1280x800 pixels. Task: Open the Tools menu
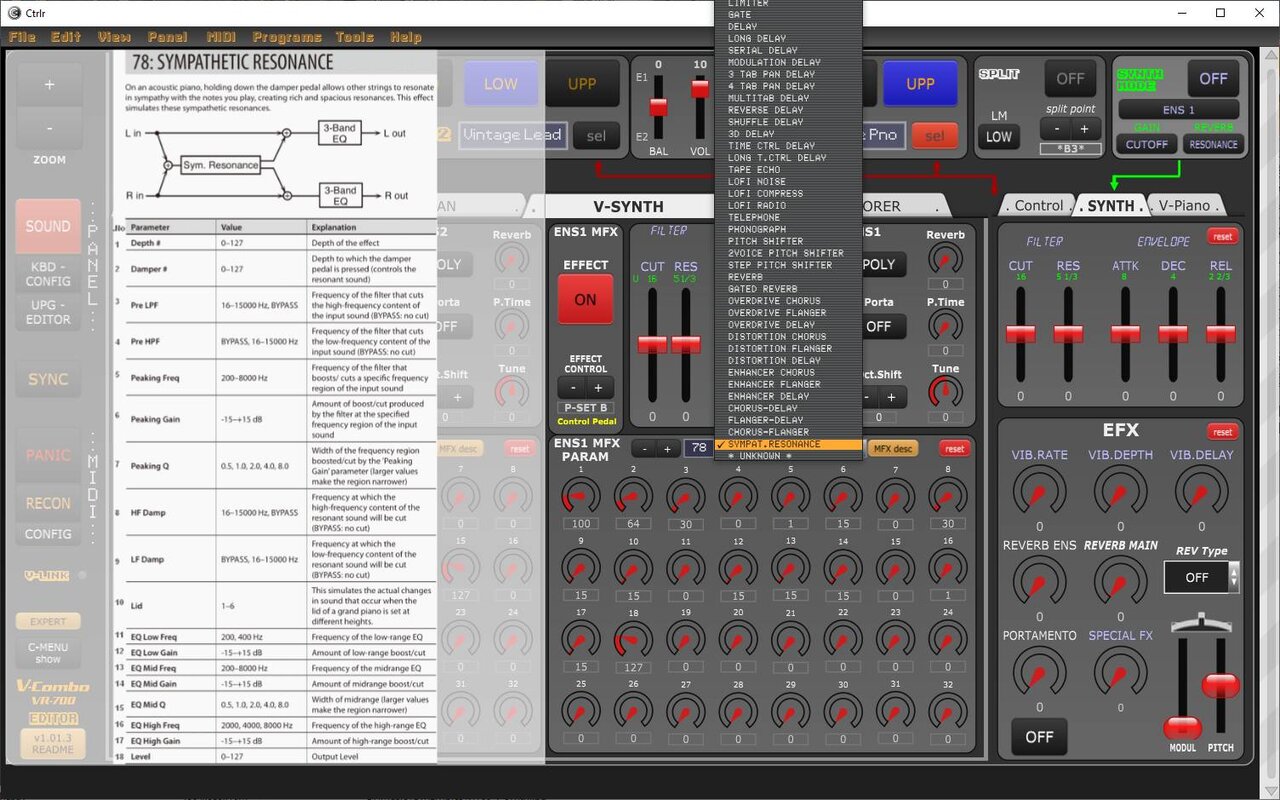[x=354, y=37]
